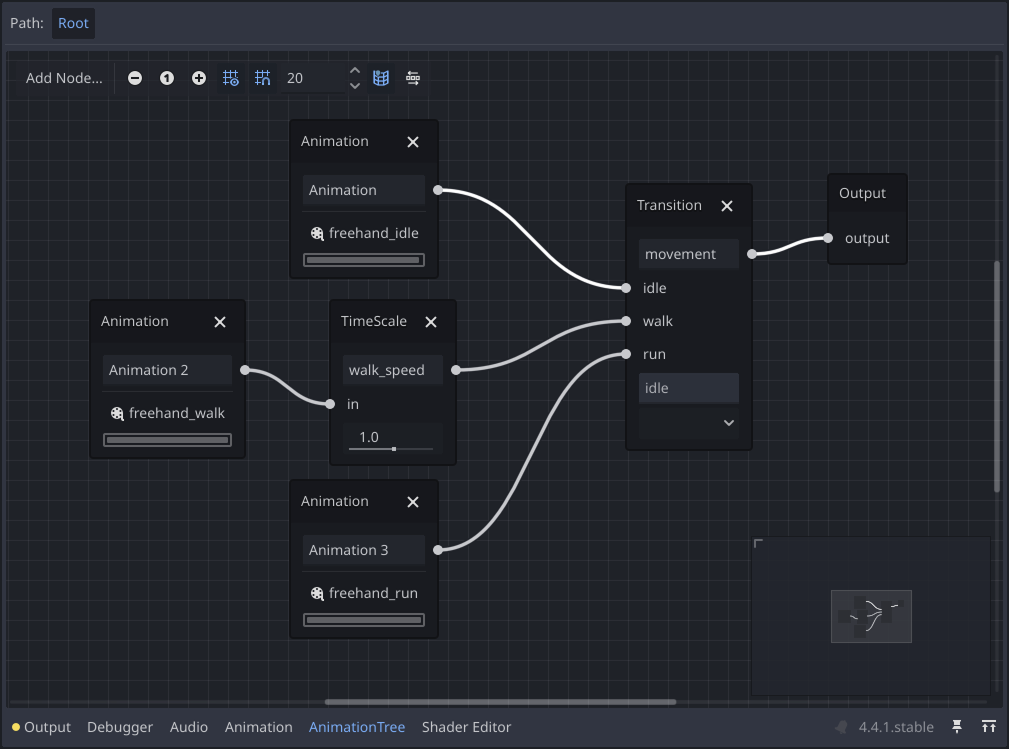Click the expand bottom panel icon
This screenshot has height=749, width=1009.
(x=989, y=727)
